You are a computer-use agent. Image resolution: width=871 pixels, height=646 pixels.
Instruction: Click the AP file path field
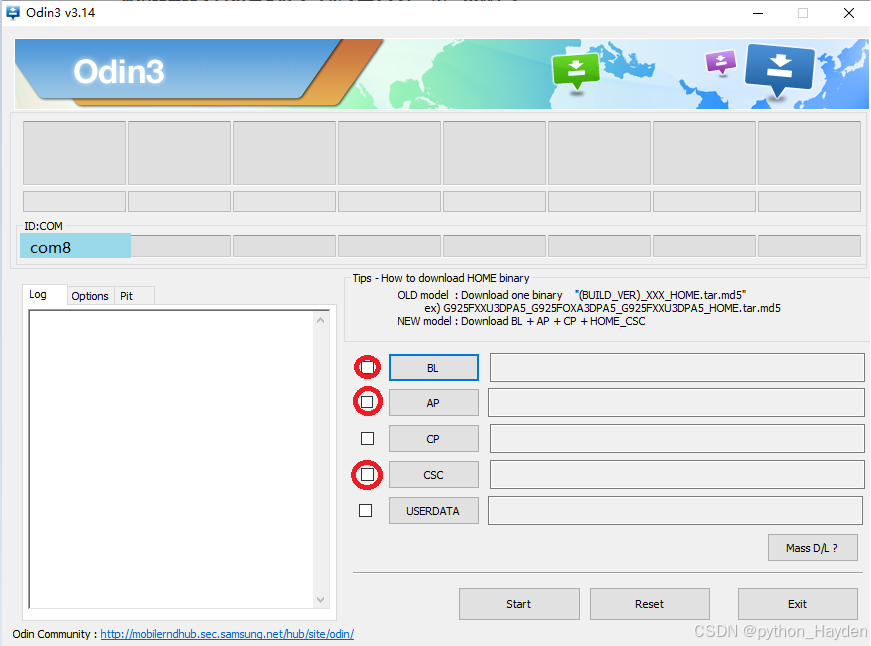coord(676,402)
